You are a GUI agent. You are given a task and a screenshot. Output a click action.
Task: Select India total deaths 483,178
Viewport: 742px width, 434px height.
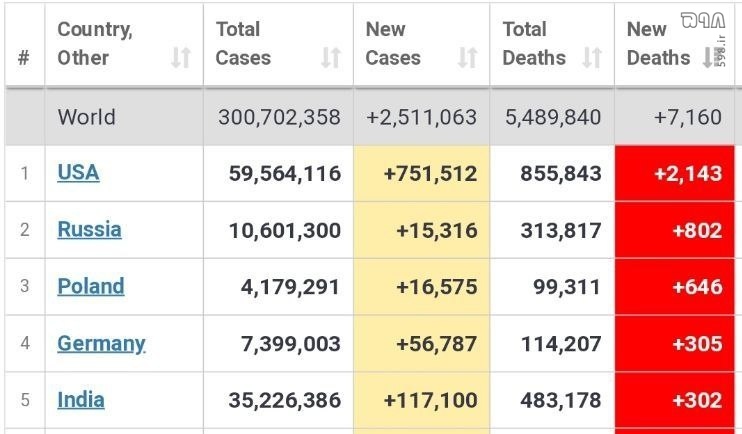[x=561, y=400]
